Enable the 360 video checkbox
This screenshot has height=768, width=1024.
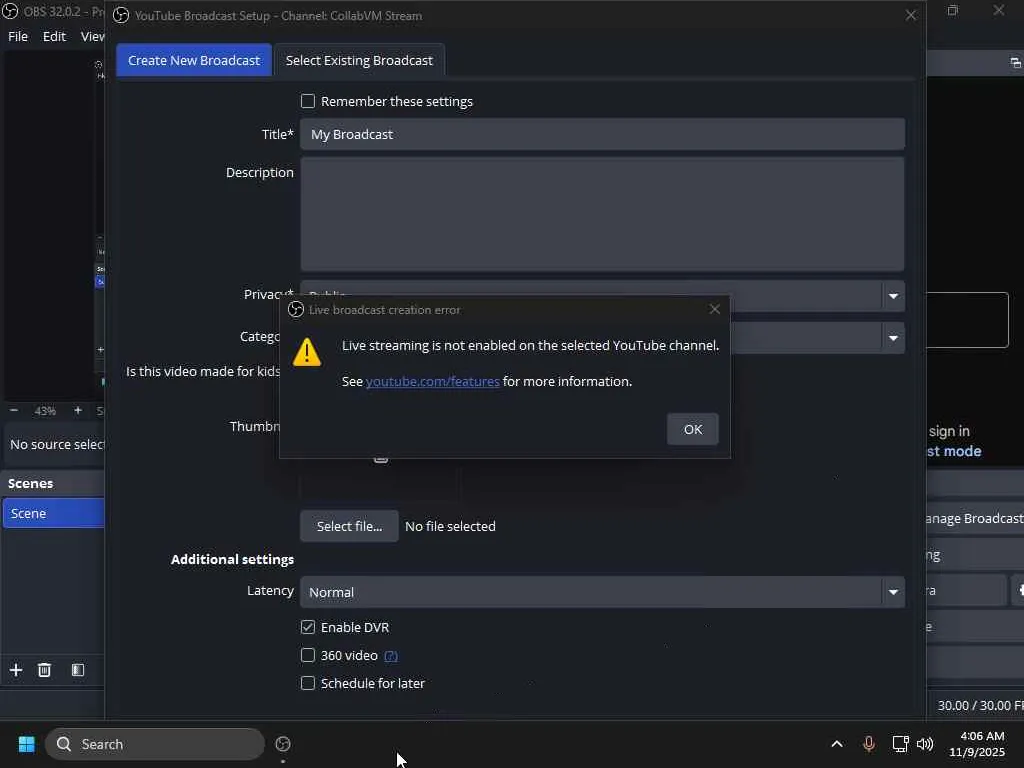(x=308, y=655)
